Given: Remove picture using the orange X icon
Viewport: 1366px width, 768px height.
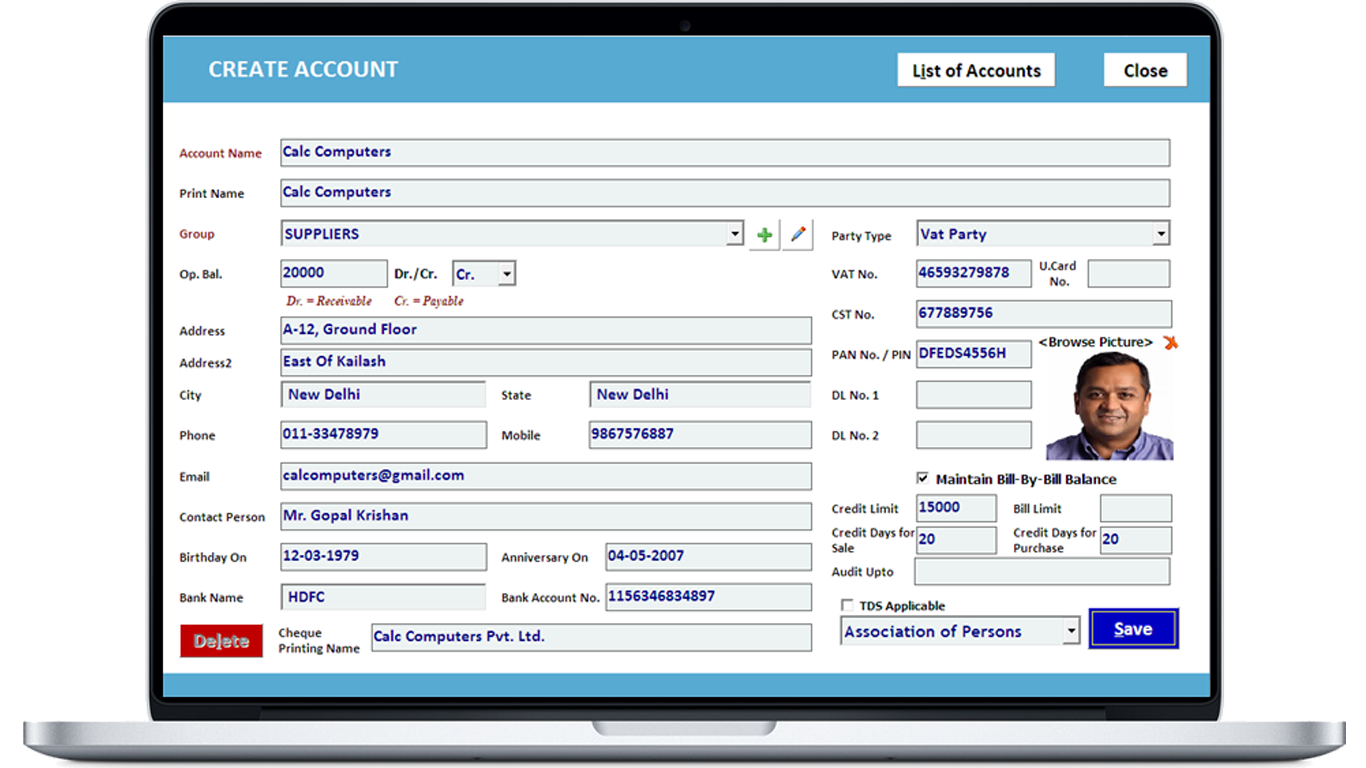Looking at the screenshot, I should [1170, 343].
